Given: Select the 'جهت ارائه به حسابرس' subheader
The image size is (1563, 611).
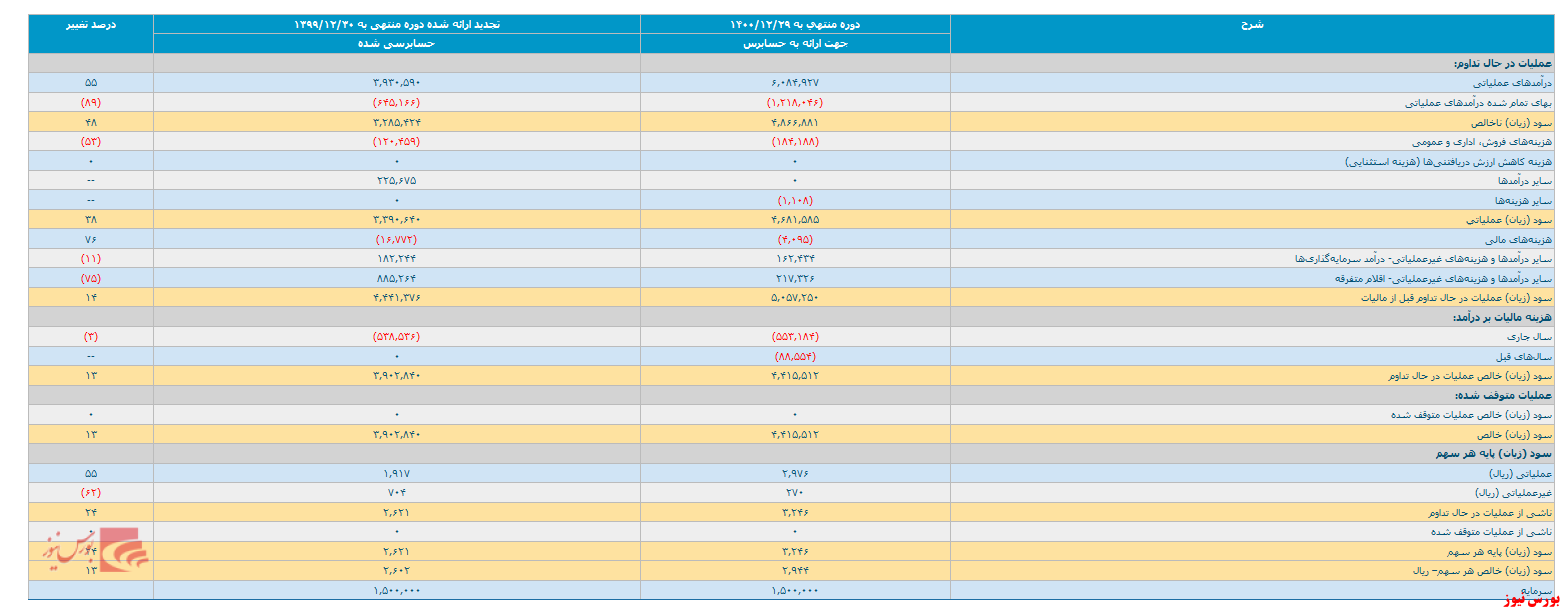Looking at the screenshot, I should [x=795, y=44].
